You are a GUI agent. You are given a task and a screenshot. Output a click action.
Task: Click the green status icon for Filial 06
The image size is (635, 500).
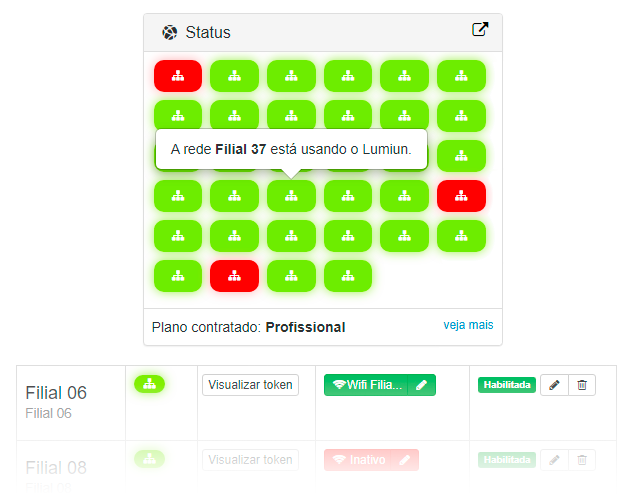(149, 384)
